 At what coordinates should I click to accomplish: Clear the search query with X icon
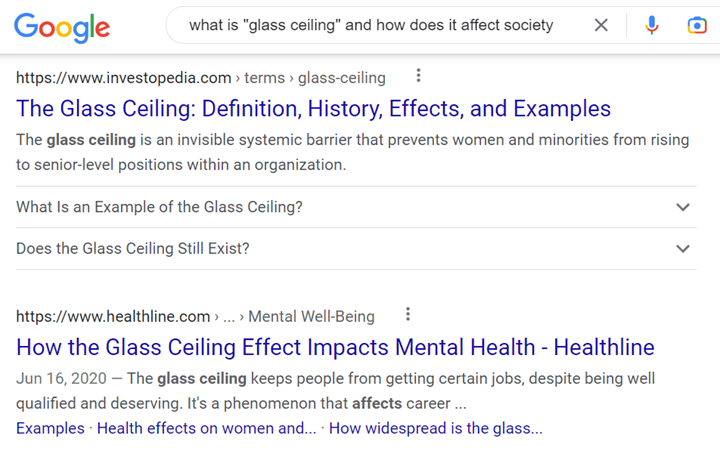(601, 25)
